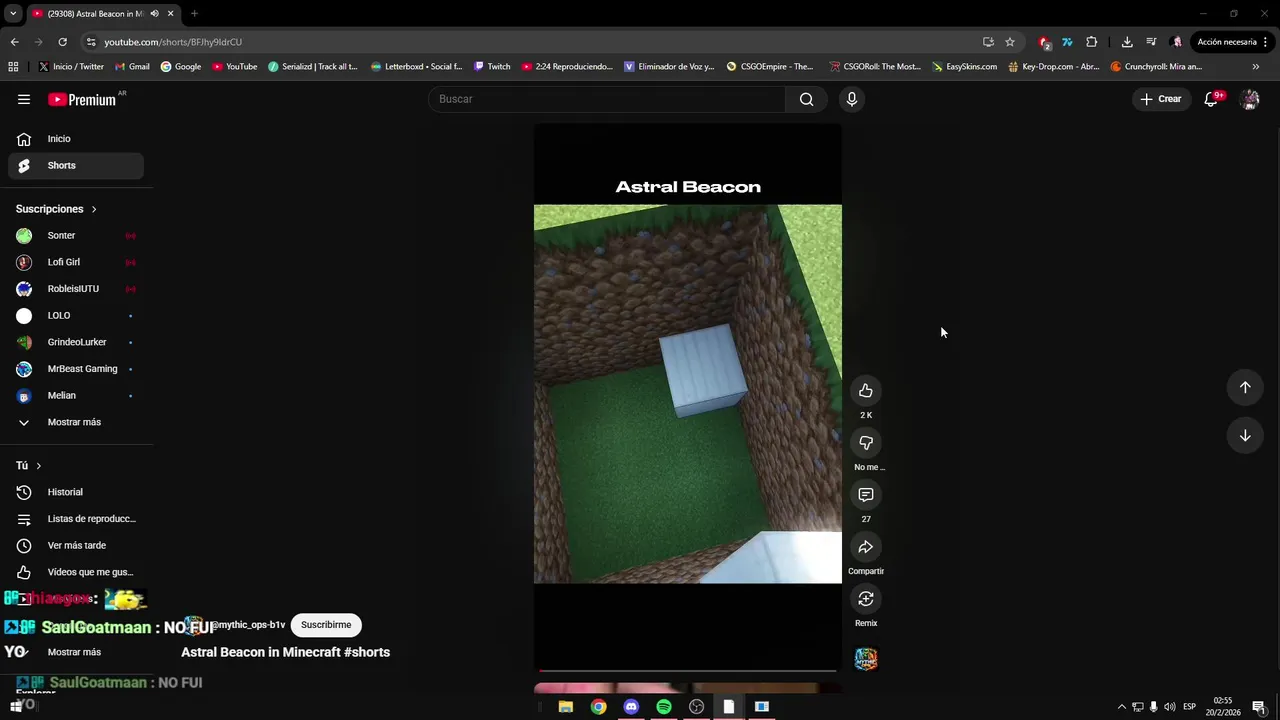
Task: Open the MrBeast Gaming channel
Action: click(76, 369)
